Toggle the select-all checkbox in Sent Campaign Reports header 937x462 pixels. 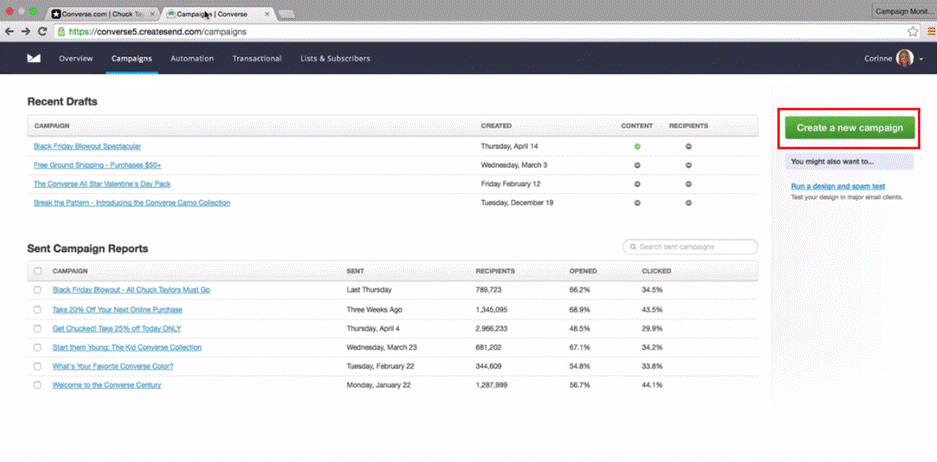38,271
